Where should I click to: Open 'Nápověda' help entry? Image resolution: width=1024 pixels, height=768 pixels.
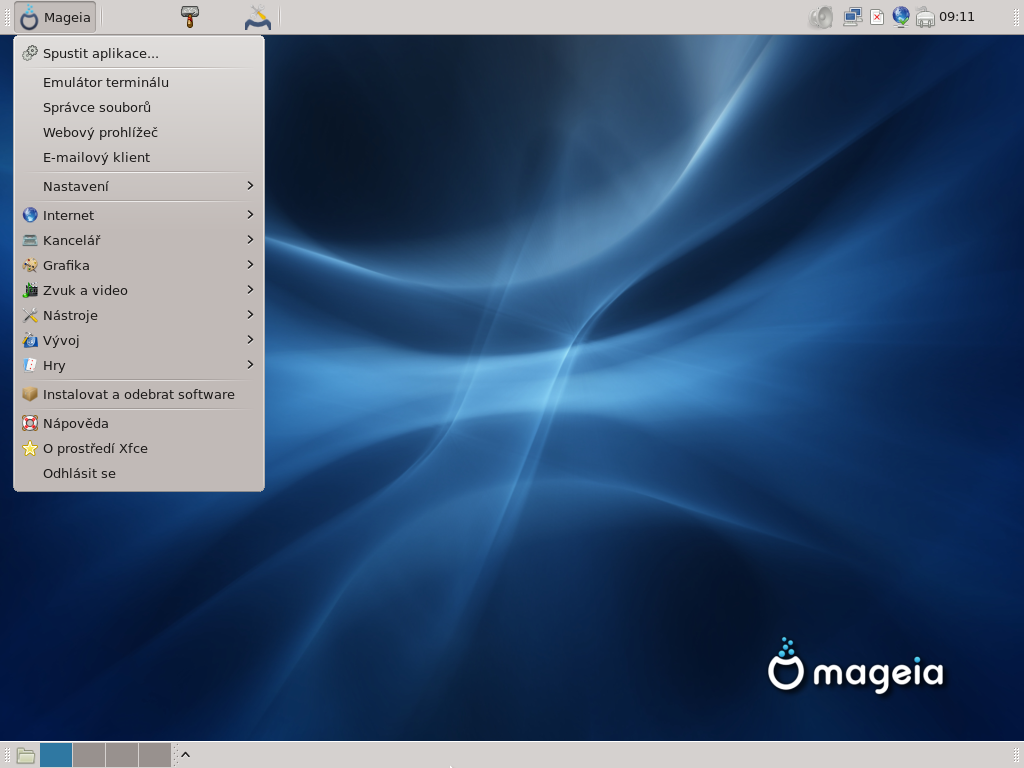tap(138, 423)
